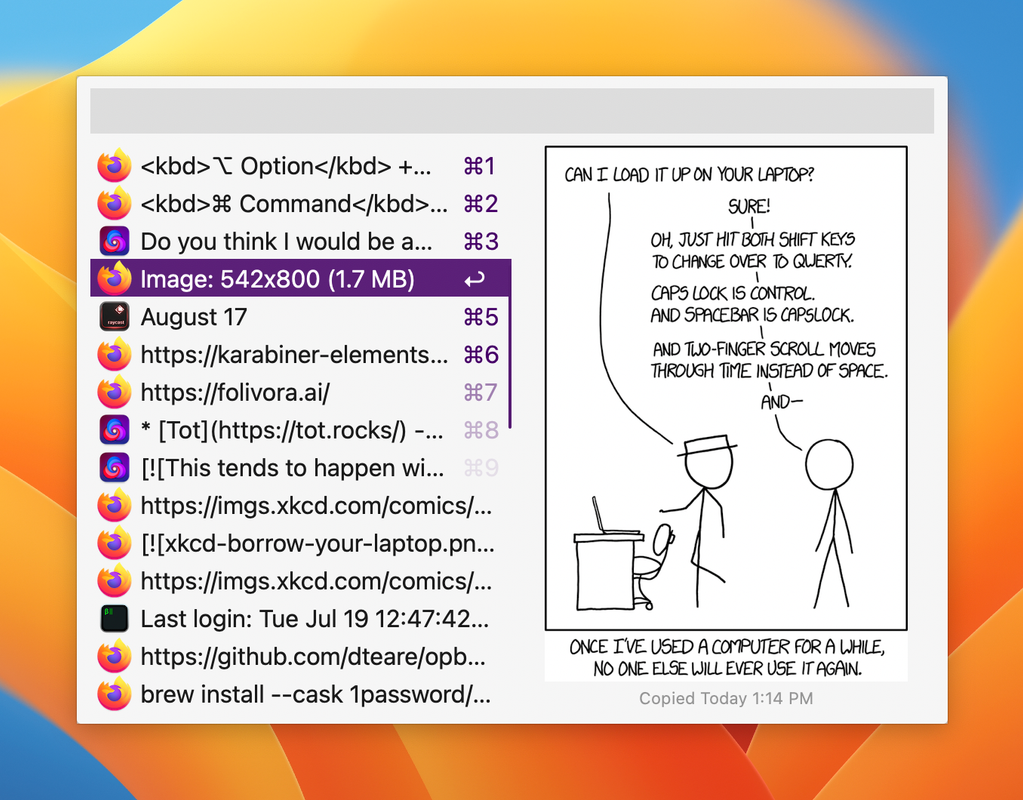This screenshot has height=800, width=1023.
Task: Click the faded ⌘9 shortcut label
Action: (481, 469)
